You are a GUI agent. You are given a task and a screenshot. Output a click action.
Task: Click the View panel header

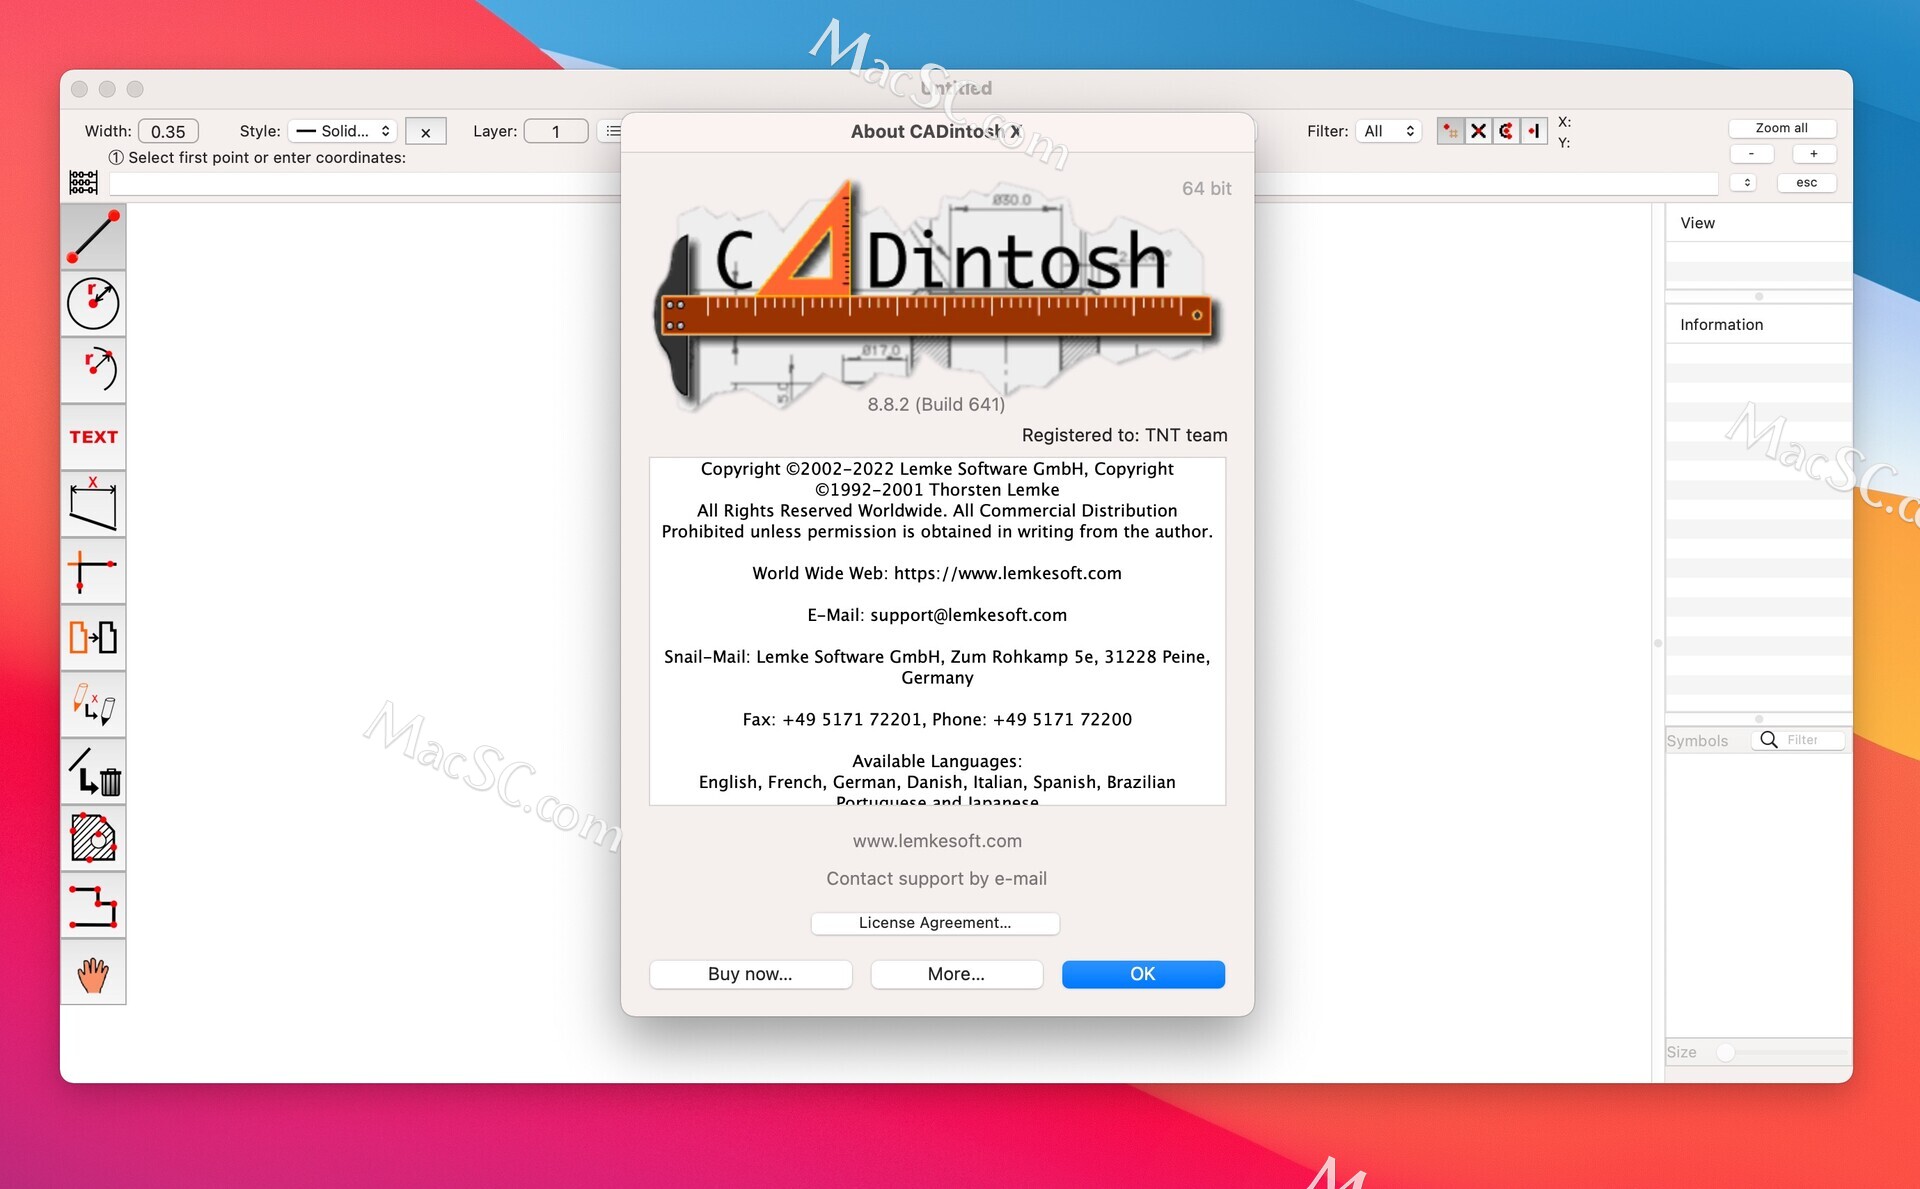tap(1758, 223)
